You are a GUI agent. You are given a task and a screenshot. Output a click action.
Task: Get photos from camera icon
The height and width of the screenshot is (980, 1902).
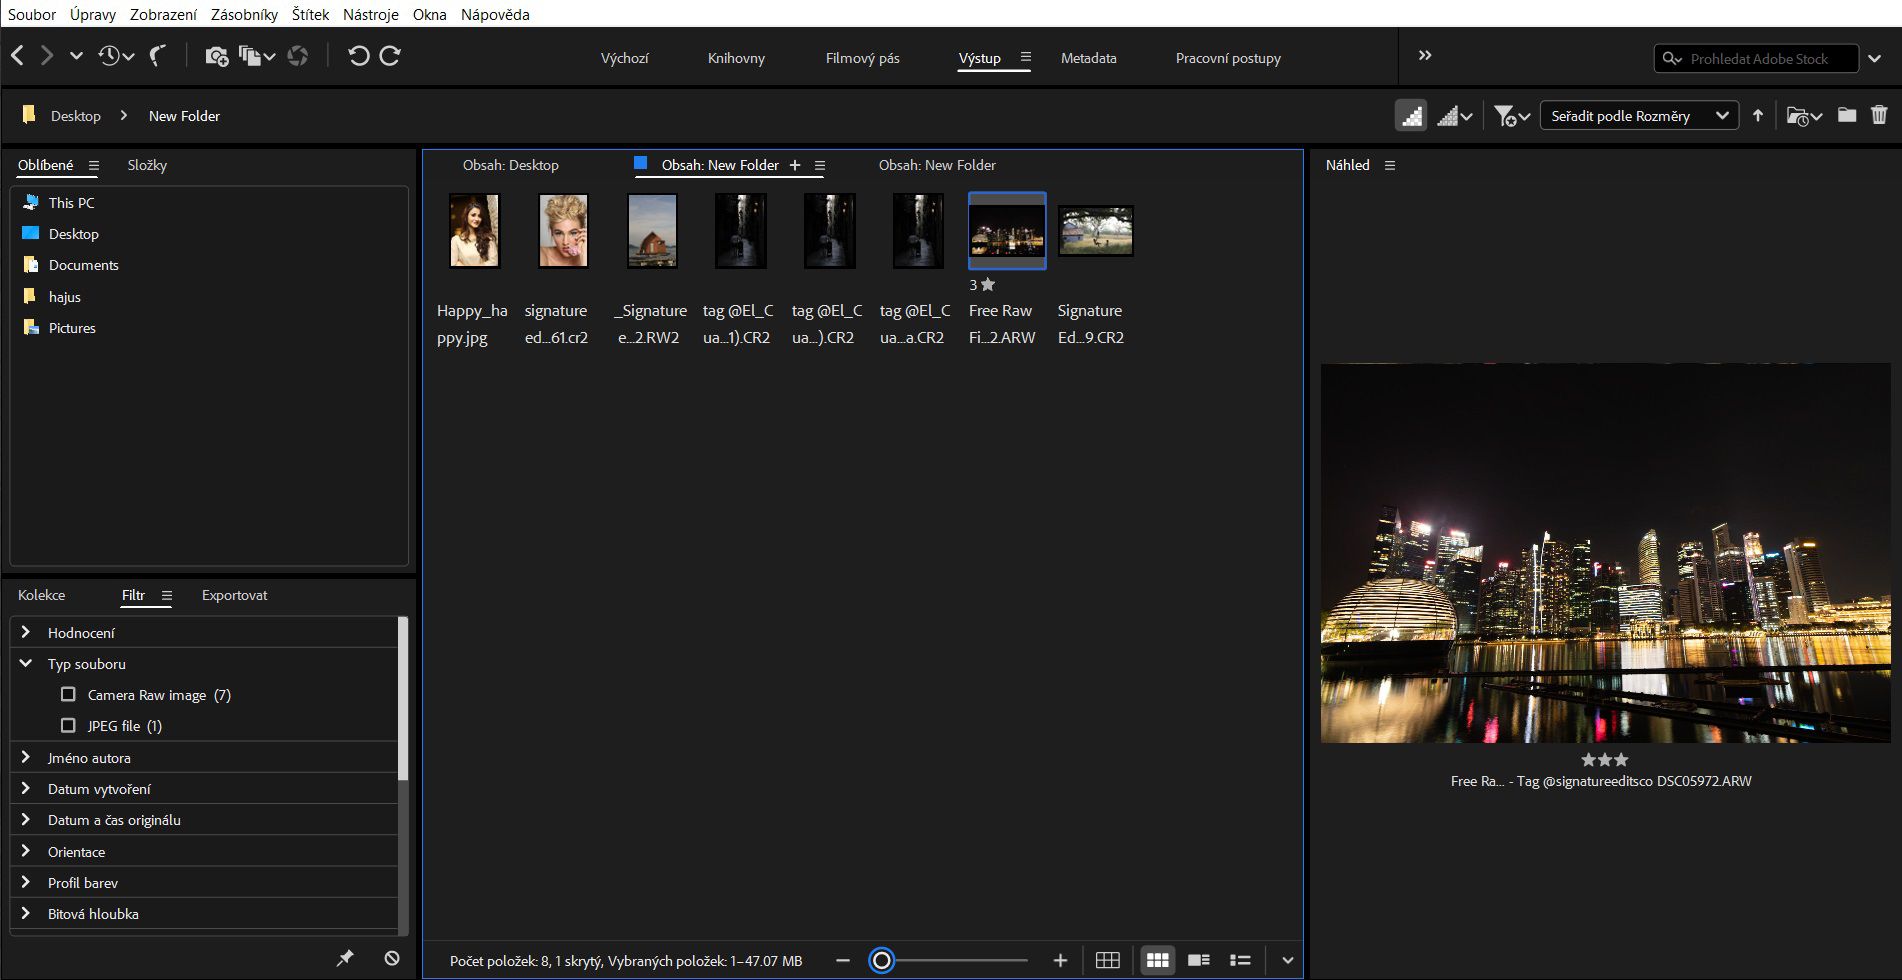217,56
